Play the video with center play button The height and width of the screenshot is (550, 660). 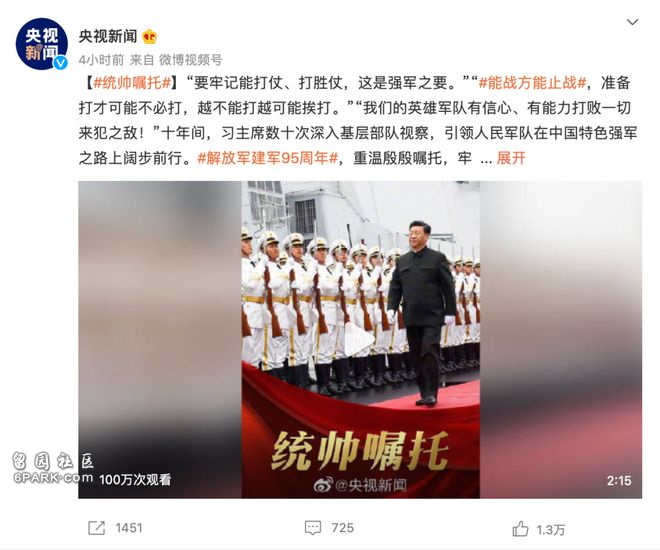point(359,339)
